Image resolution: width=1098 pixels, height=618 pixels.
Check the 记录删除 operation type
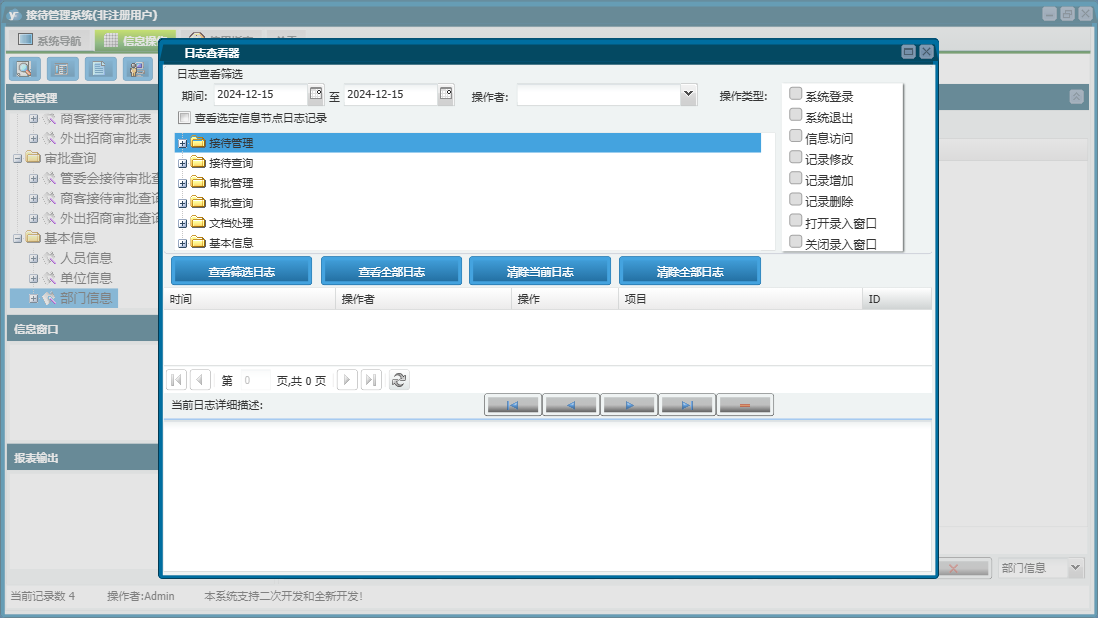click(x=795, y=199)
